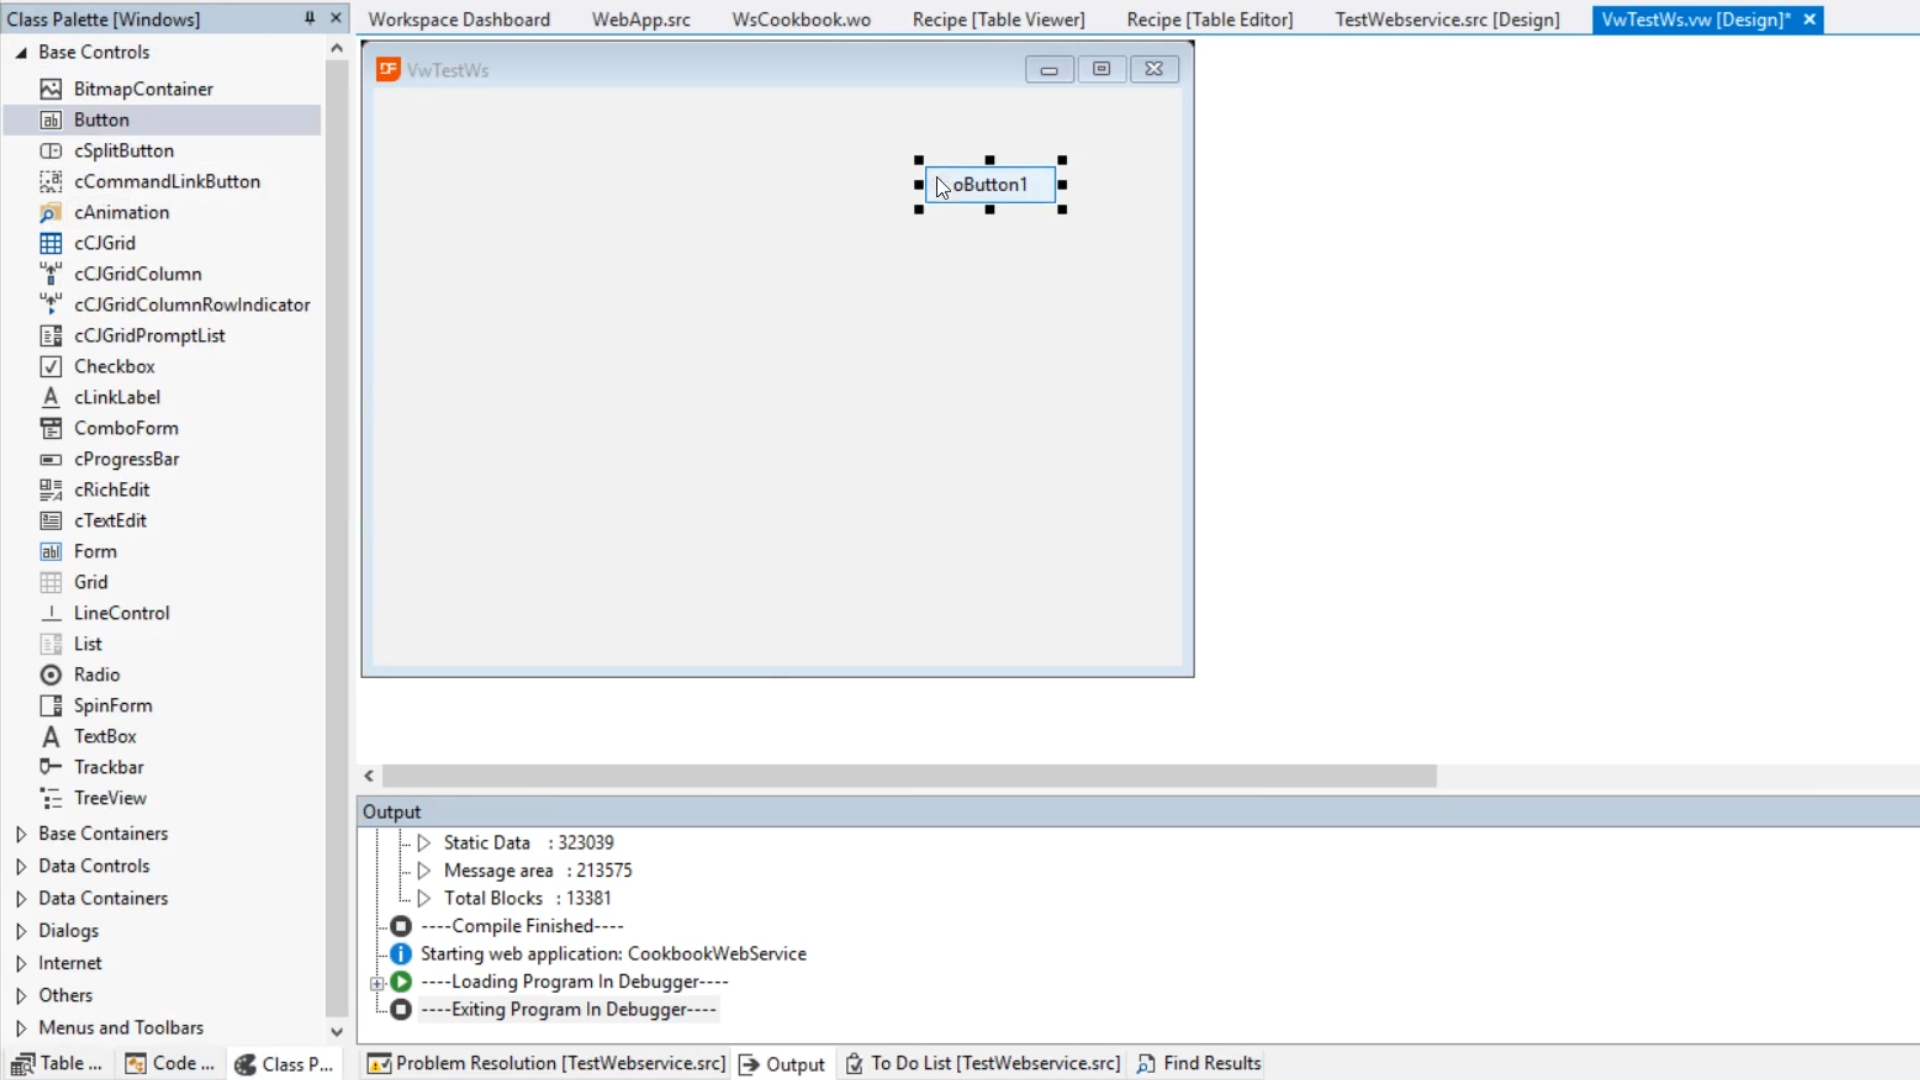Click the oButton1 button on form
Screen dimensions: 1920x1080
pos(990,185)
